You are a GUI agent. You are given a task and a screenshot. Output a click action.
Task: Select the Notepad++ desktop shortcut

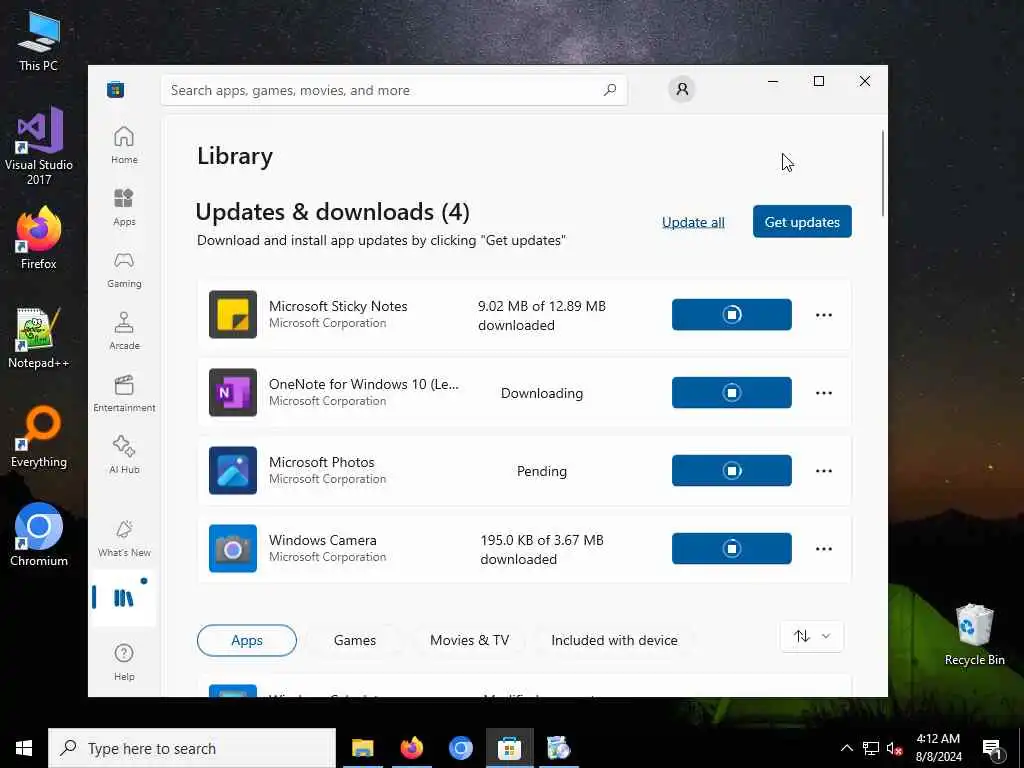click(x=39, y=338)
